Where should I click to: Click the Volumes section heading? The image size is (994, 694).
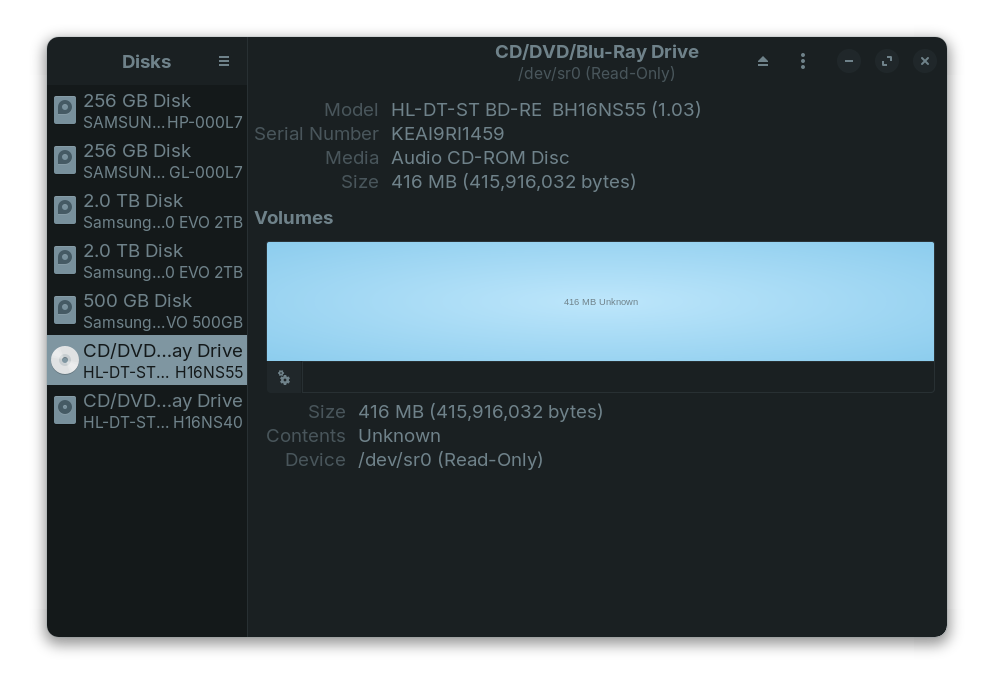coord(294,217)
